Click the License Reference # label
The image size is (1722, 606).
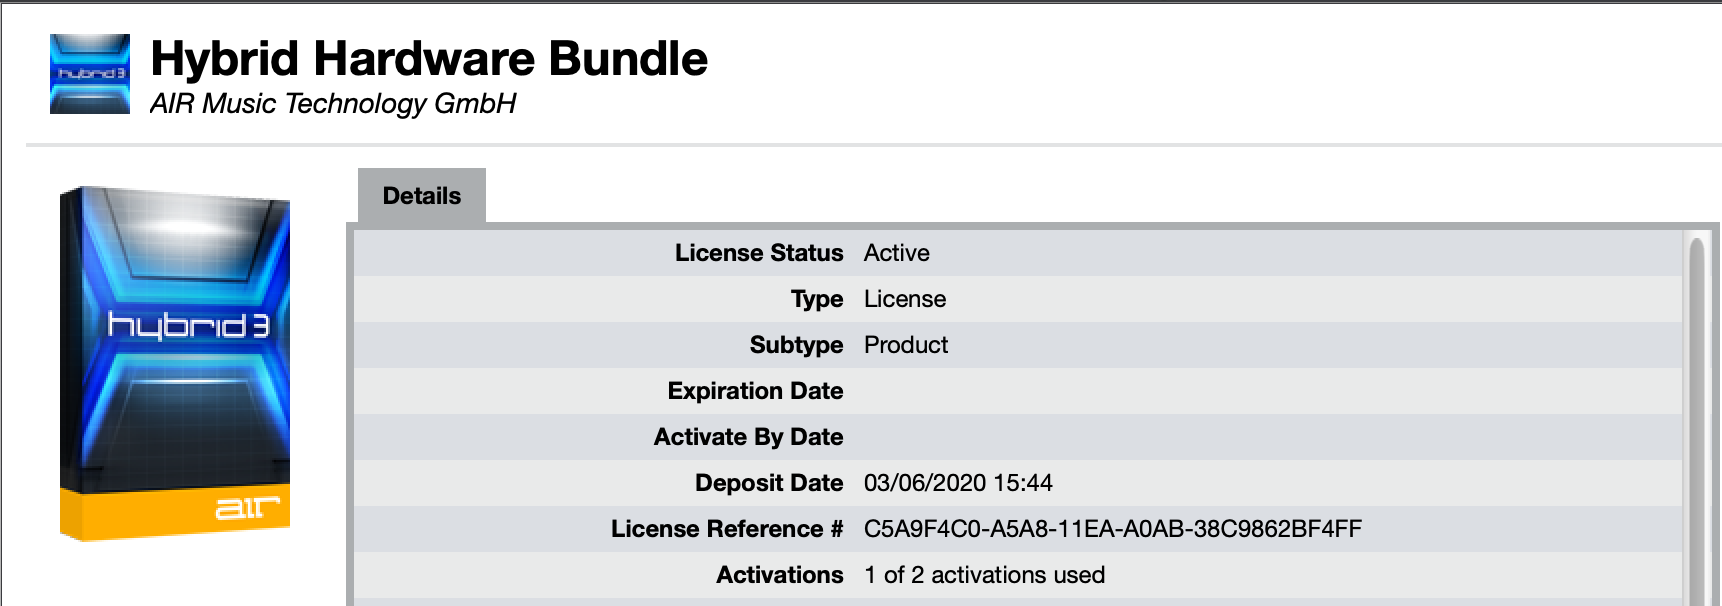point(727,529)
